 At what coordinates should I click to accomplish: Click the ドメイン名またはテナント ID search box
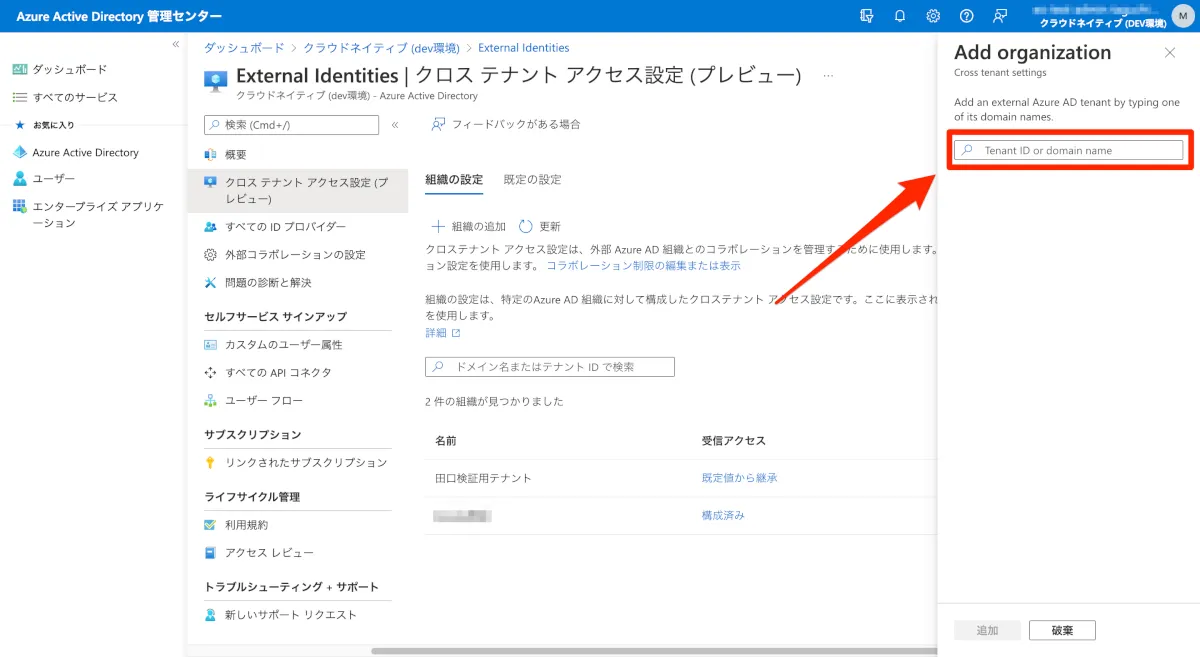[550, 367]
